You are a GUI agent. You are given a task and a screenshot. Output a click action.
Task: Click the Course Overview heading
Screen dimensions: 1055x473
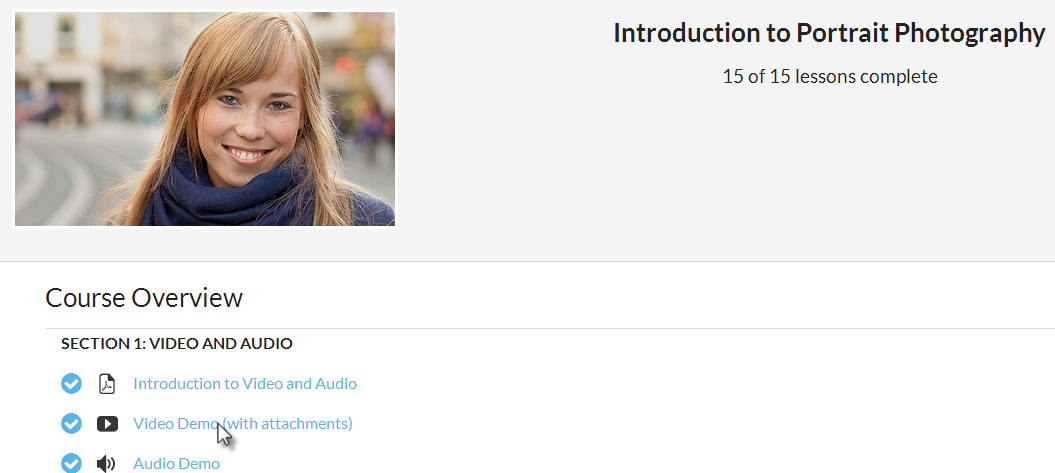point(144,298)
